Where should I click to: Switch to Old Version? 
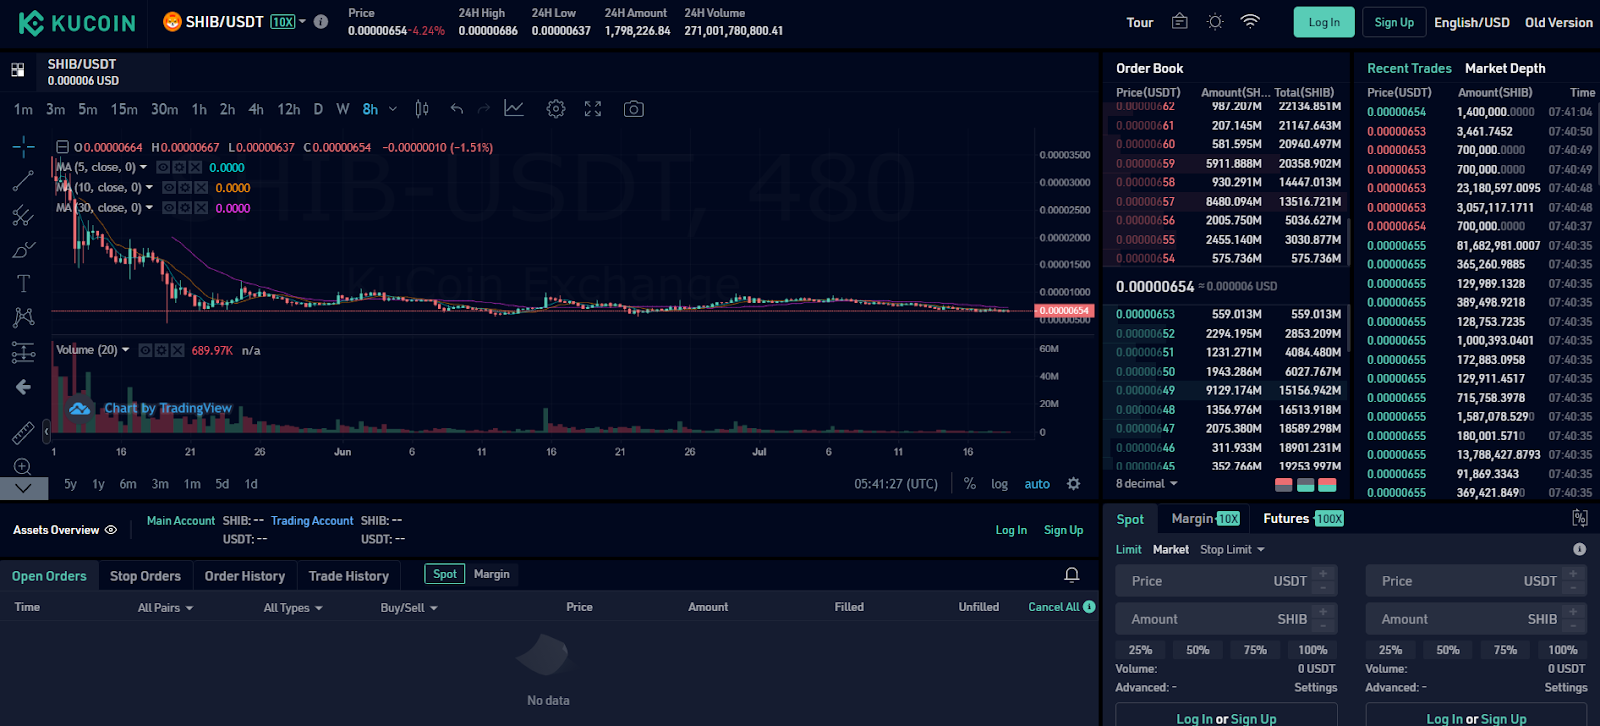(x=1559, y=22)
